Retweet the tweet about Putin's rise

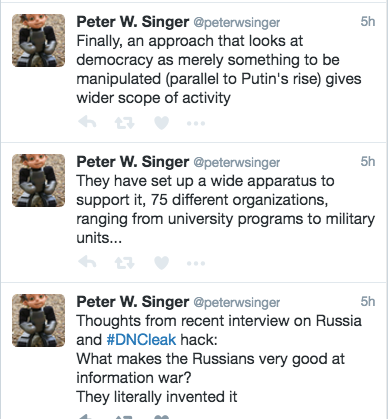(124, 123)
